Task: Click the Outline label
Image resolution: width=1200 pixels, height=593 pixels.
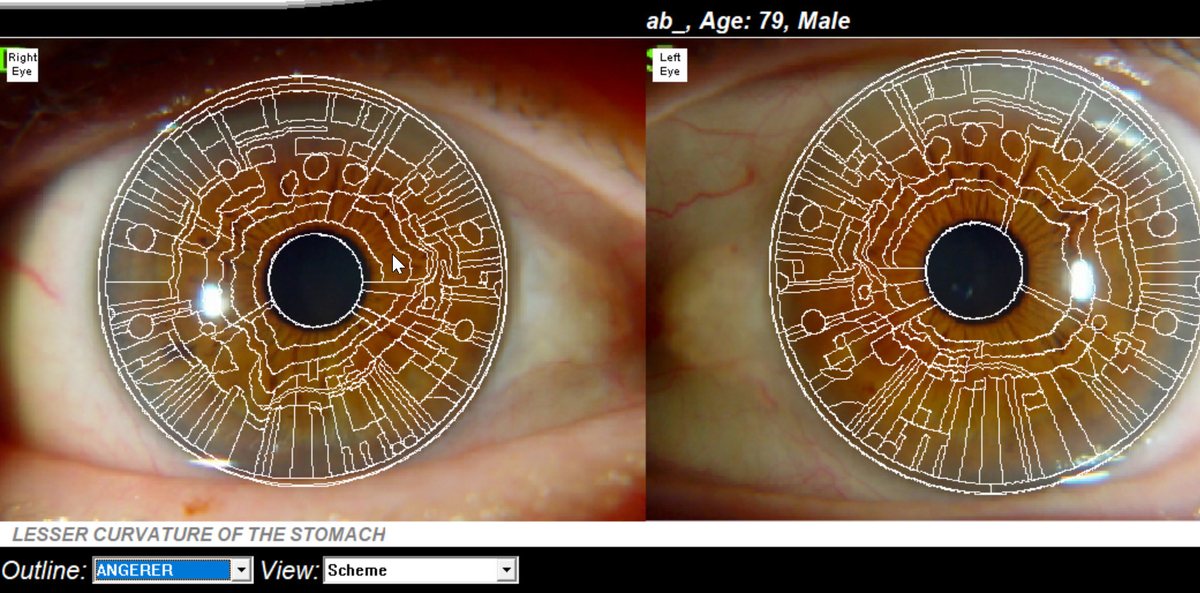Action: point(43,570)
